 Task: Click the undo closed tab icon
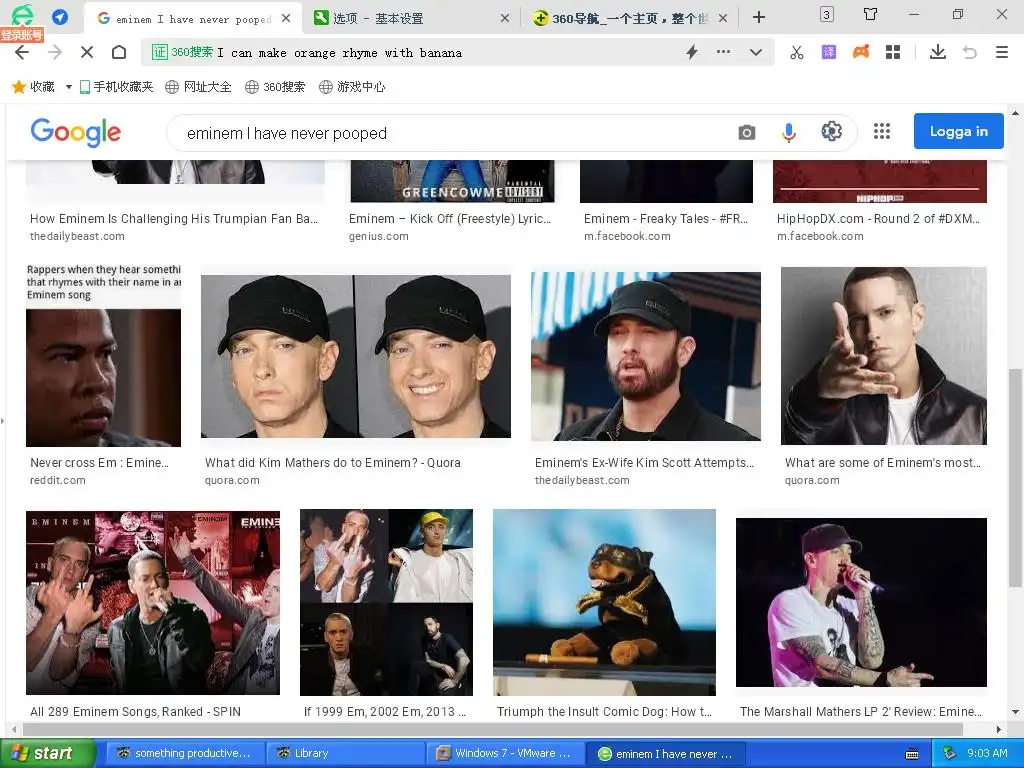(x=970, y=52)
